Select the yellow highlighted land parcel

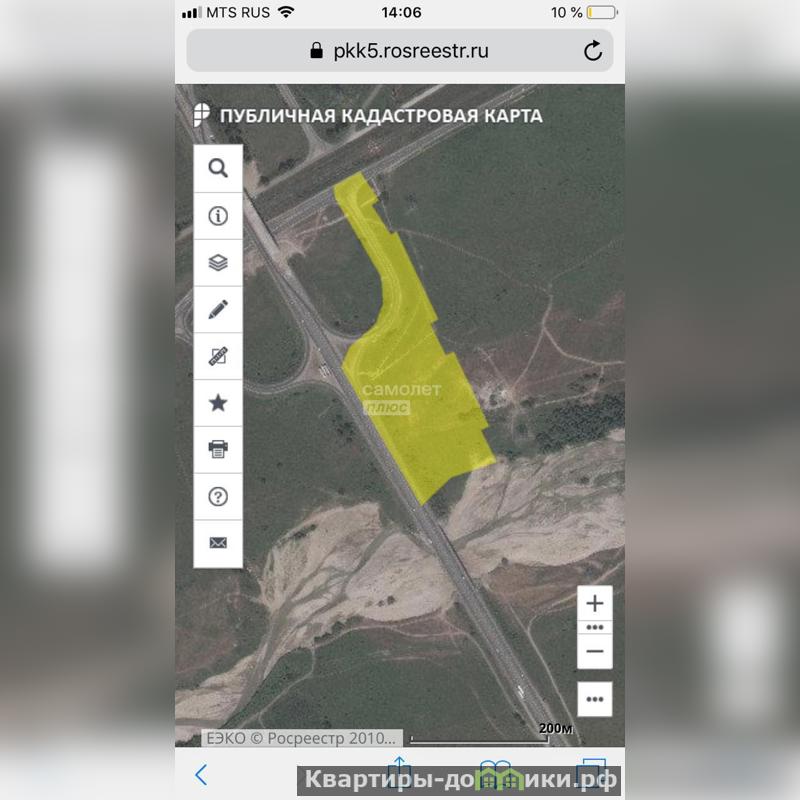click(420, 400)
